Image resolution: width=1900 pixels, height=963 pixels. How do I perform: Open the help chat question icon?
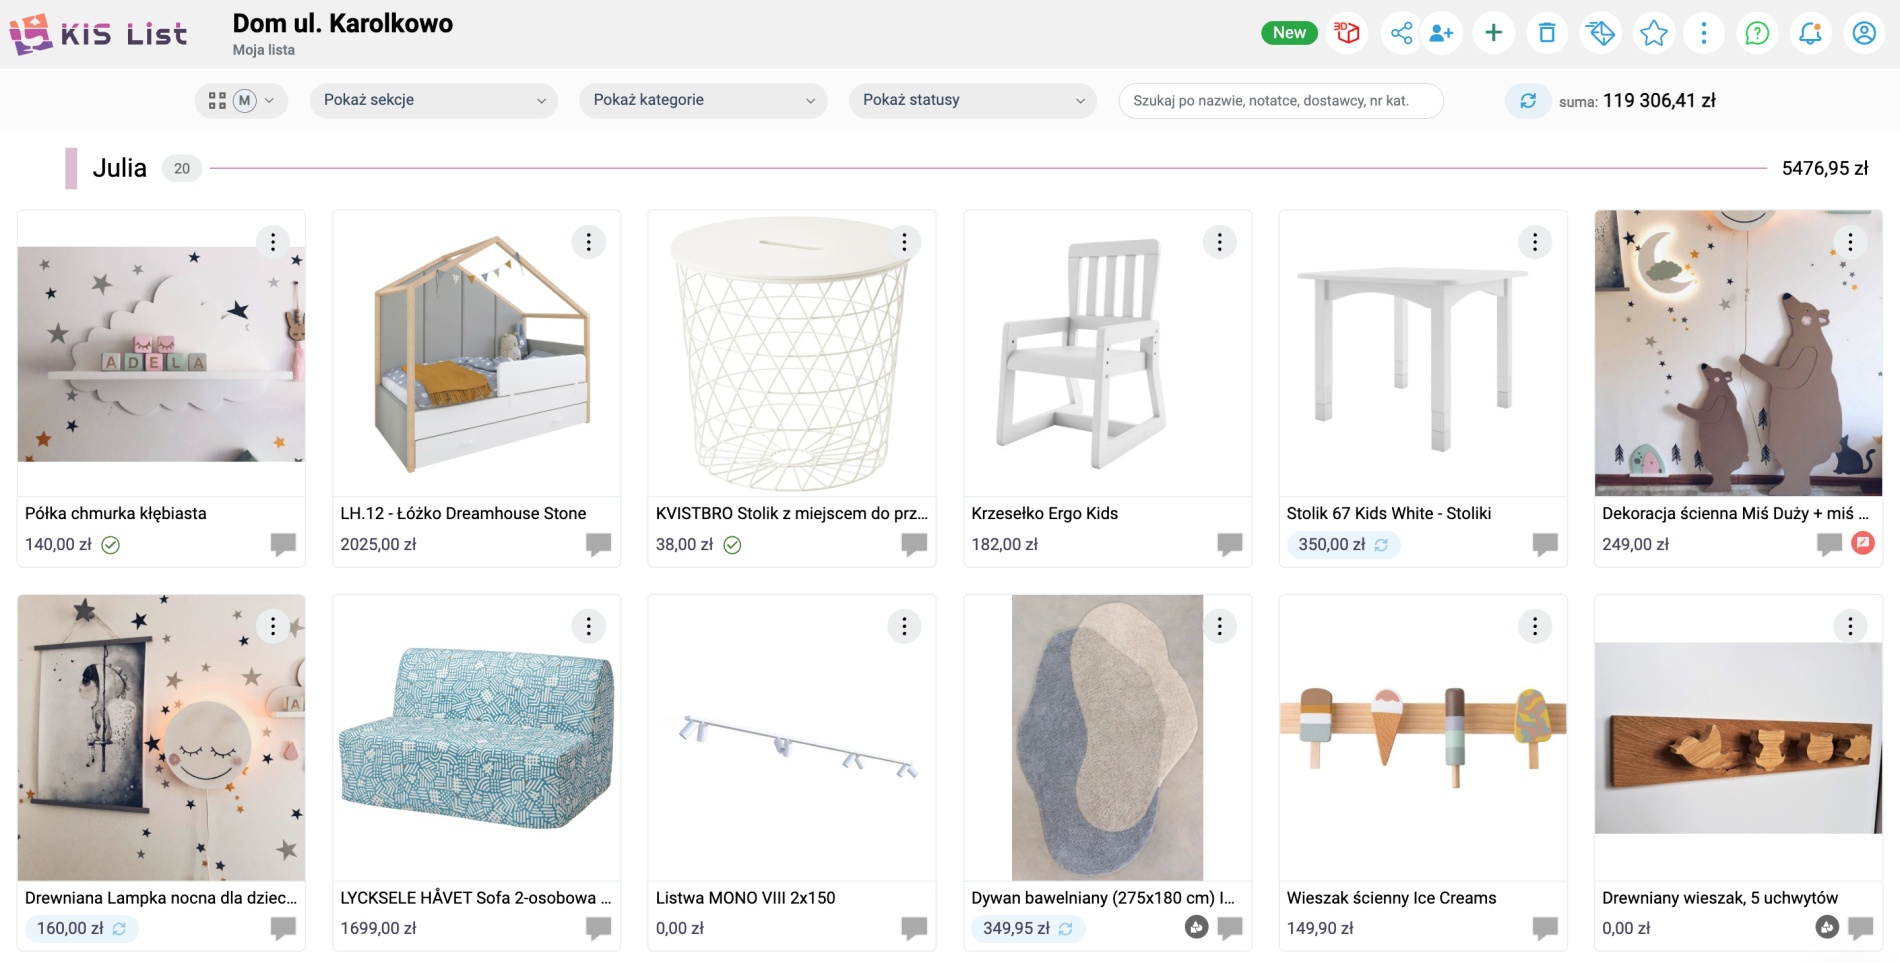(1756, 33)
